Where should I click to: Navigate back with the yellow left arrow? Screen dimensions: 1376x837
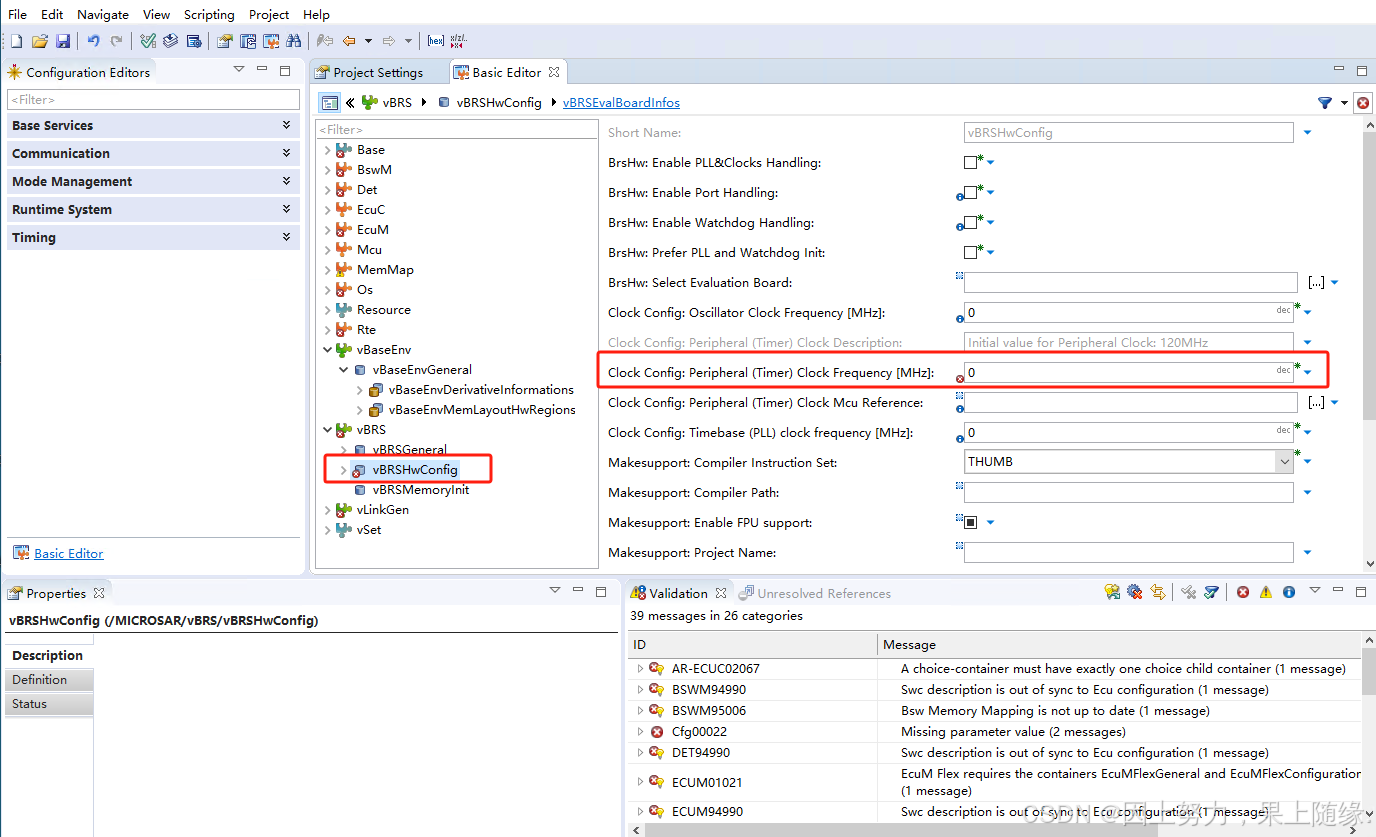coord(349,41)
